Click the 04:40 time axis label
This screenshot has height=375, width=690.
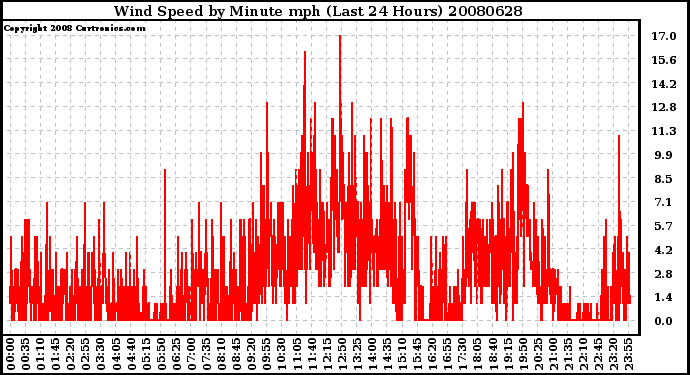131,355
